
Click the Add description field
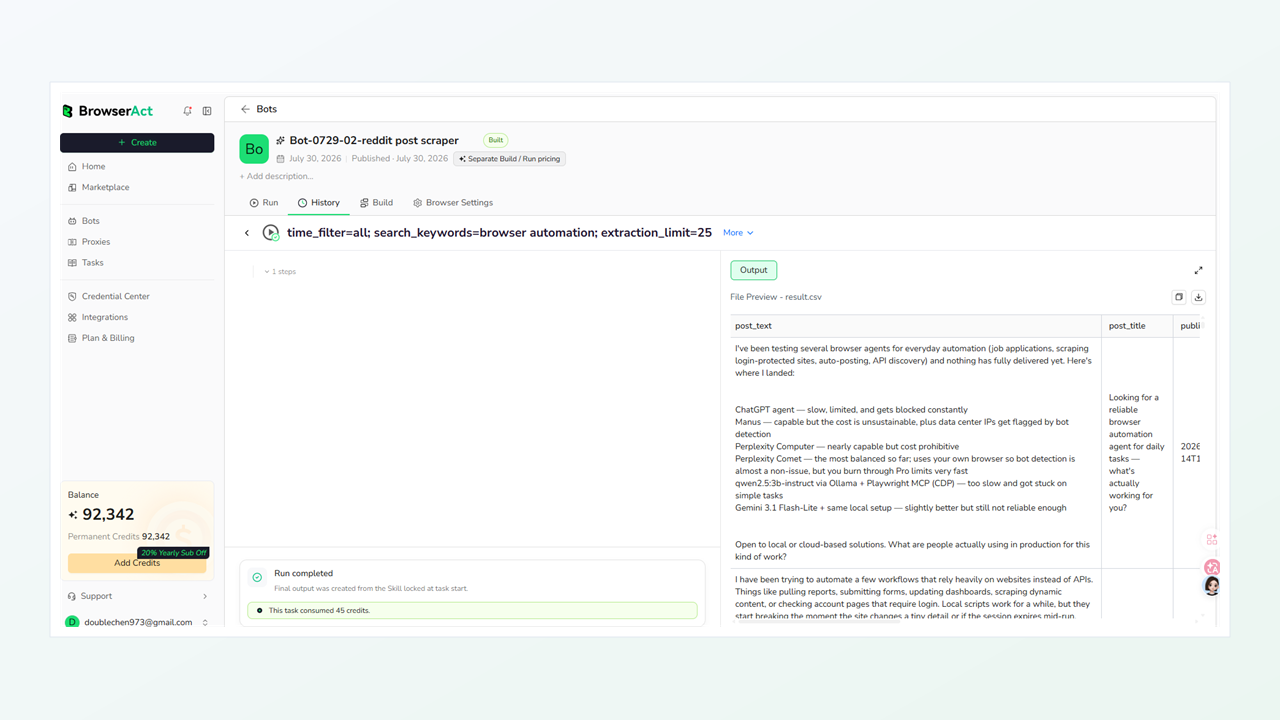pos(276,176)
